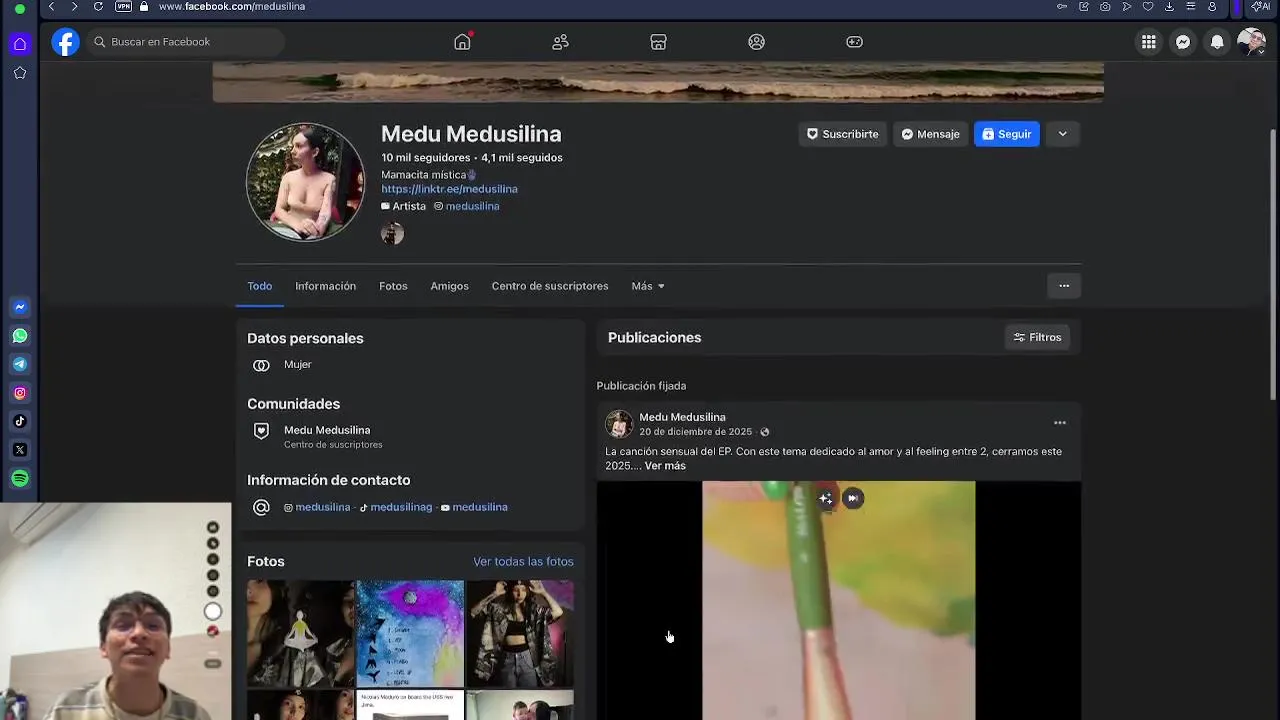Click the Mujer gender entry
Screen dimensions: 1280x720
298,365
